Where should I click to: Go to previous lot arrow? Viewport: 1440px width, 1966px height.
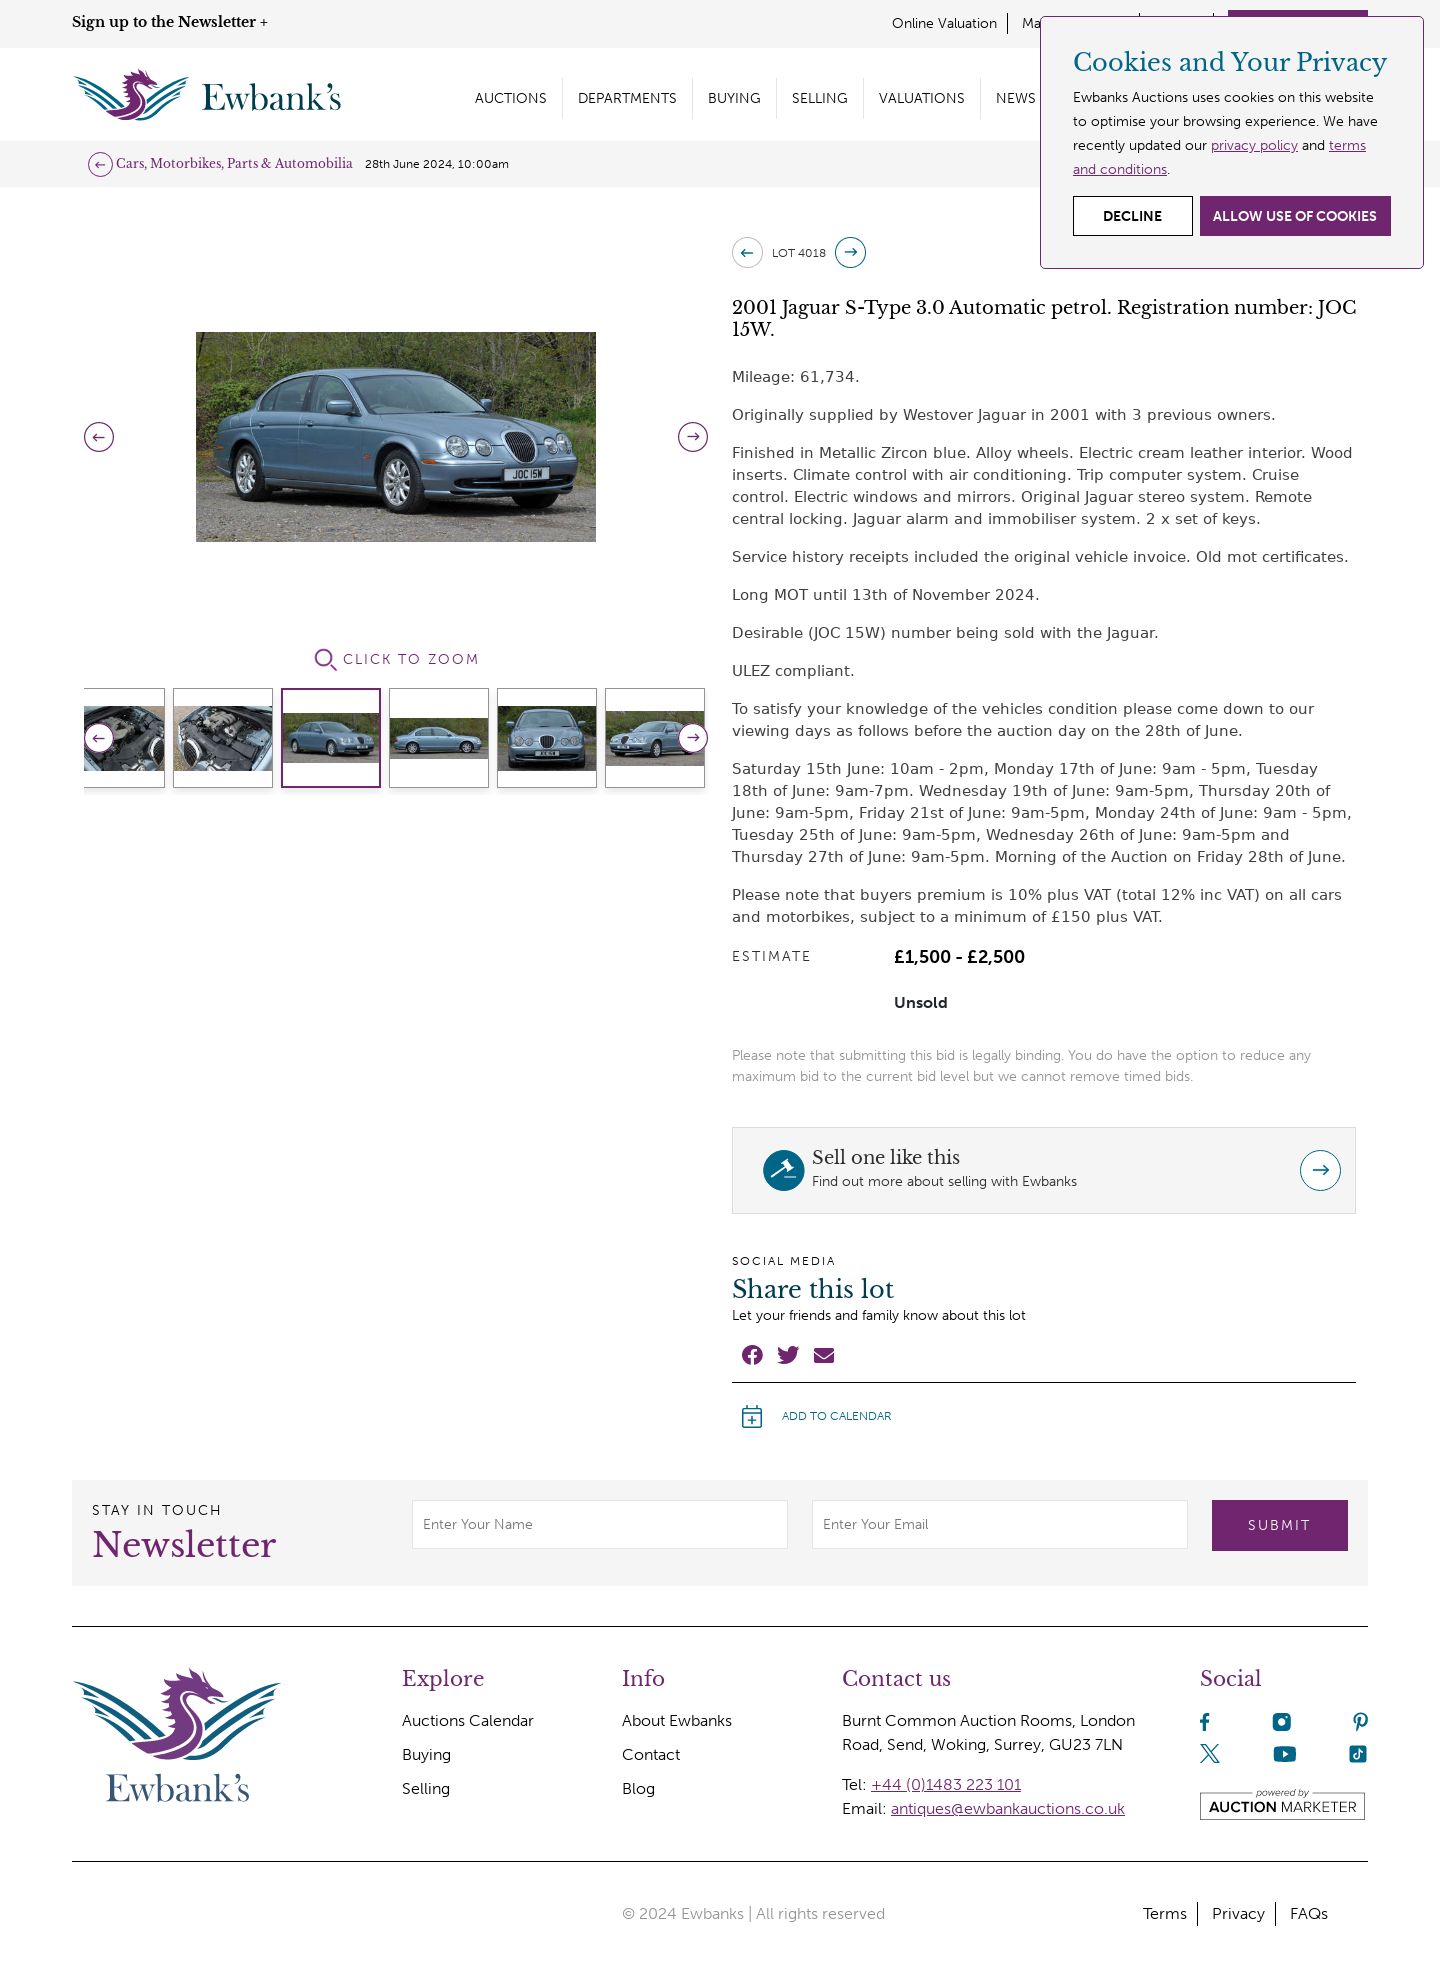coord(747,253)
